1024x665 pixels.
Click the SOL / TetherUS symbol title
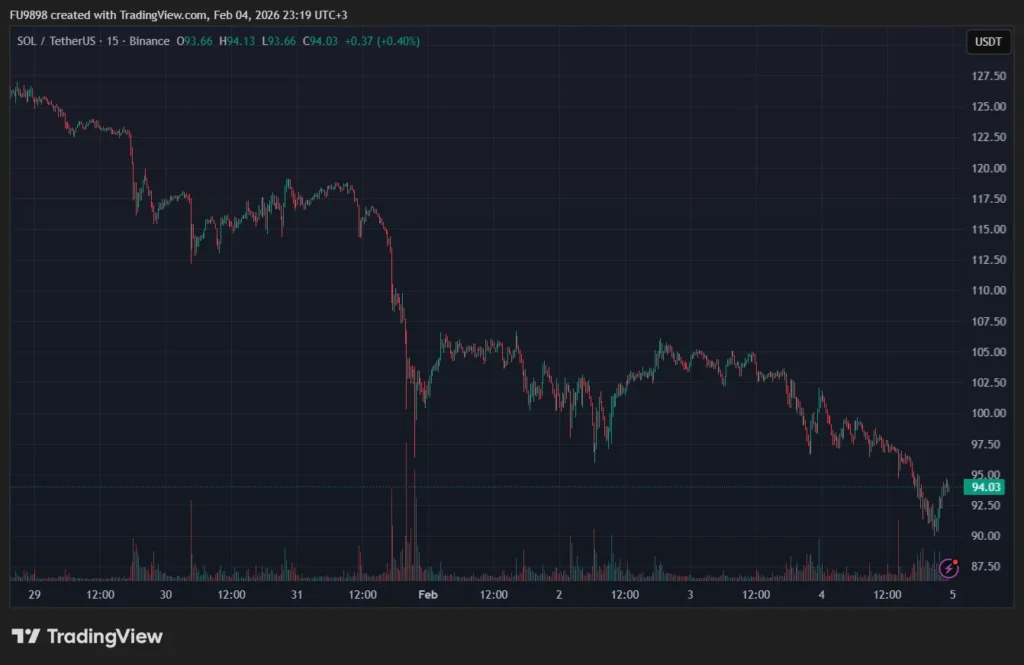tap(56, 41)
